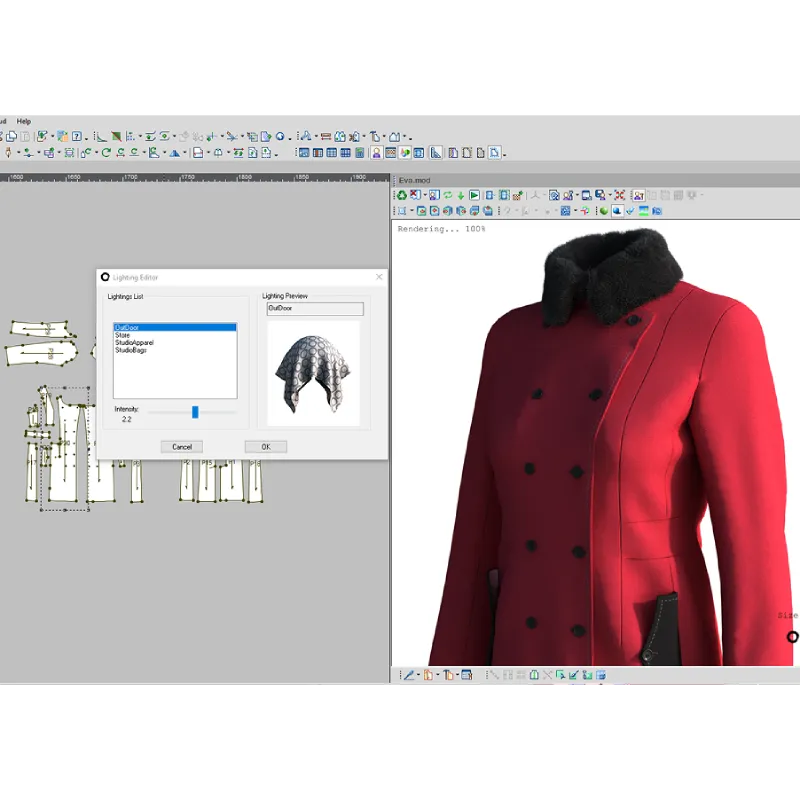Click the green sphere icon in 3D toolbar
Viewport: 800px width, 800px height.
tap(604, 211)
